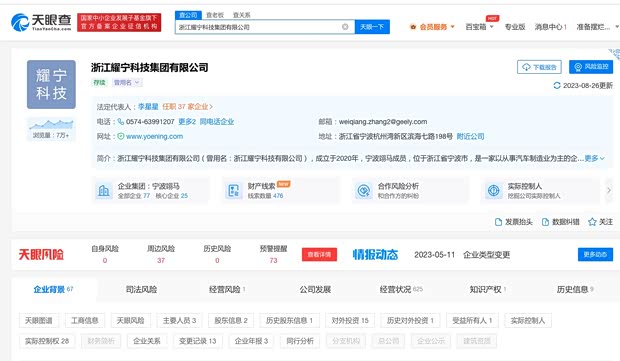Viewport: 620px width, 361px height.
Task: Switch to the 查老板 search tab
Action: [215, 15]
